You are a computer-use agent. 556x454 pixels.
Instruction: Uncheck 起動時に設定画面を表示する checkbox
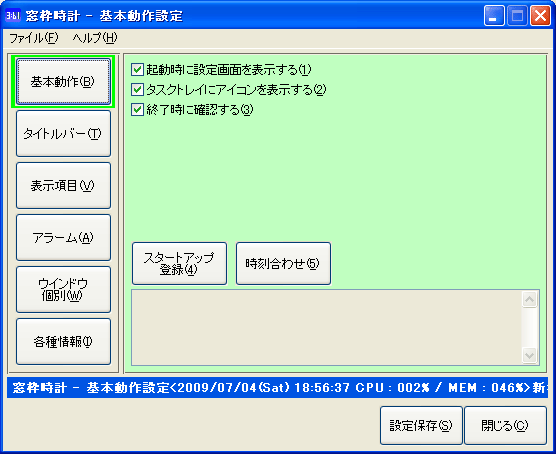tap(137, 70)
